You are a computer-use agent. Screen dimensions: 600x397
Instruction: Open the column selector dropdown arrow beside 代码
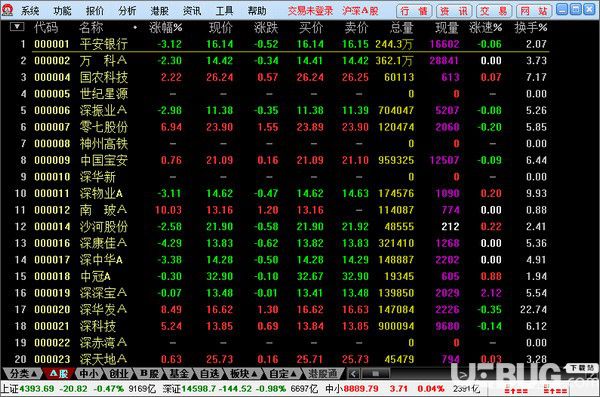(17, 27)
